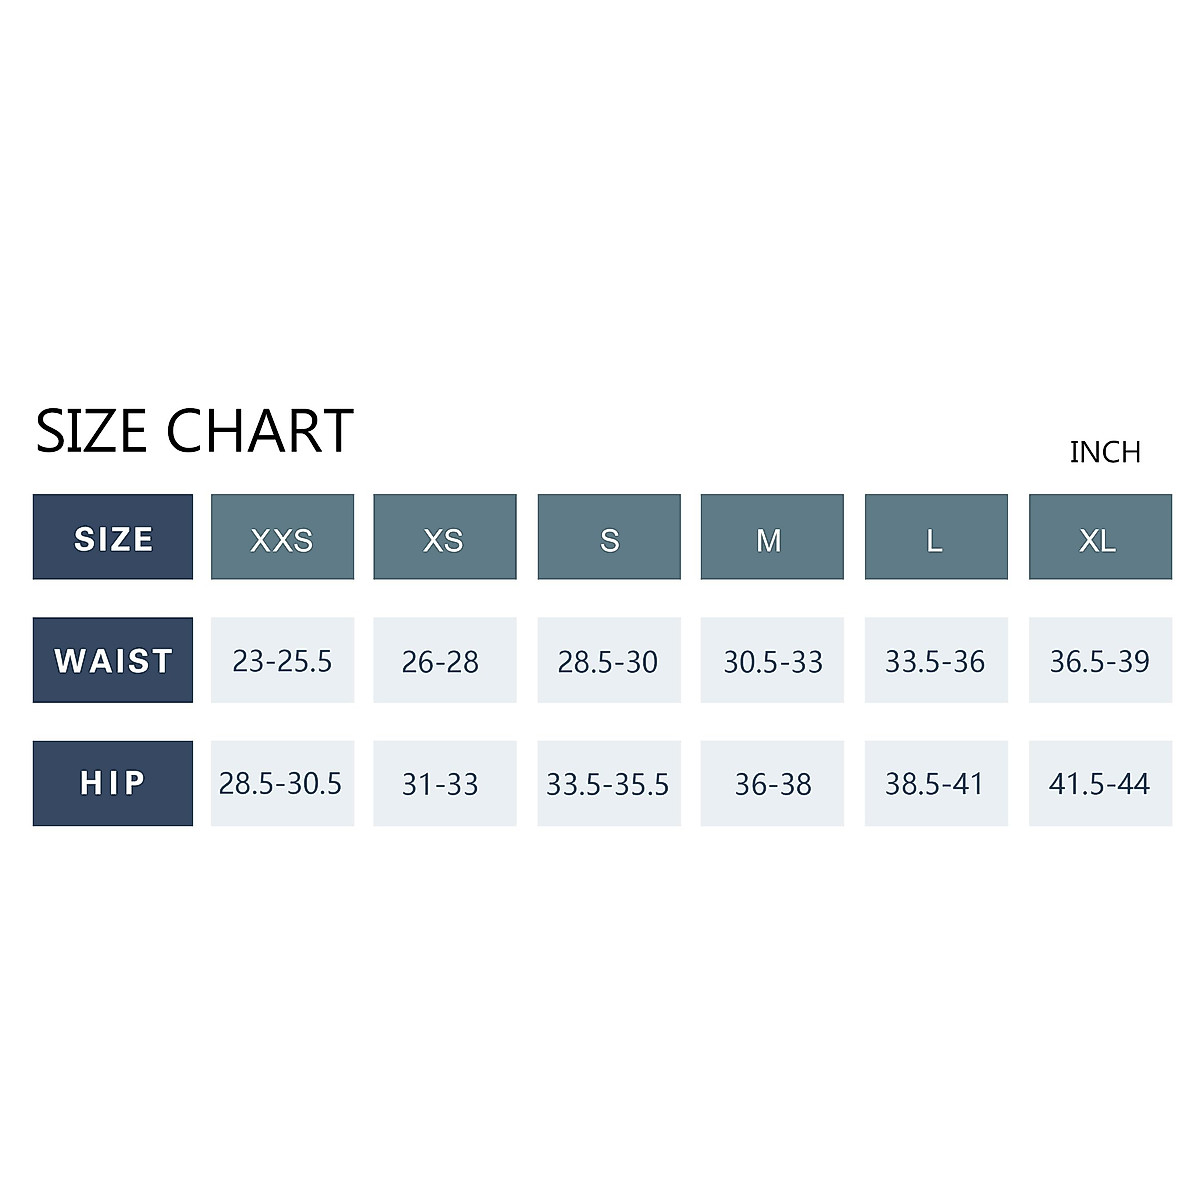The image size is (1200, 1200).
Task: Click the 30.5-33 waist cell
Action: pos(771,660)
